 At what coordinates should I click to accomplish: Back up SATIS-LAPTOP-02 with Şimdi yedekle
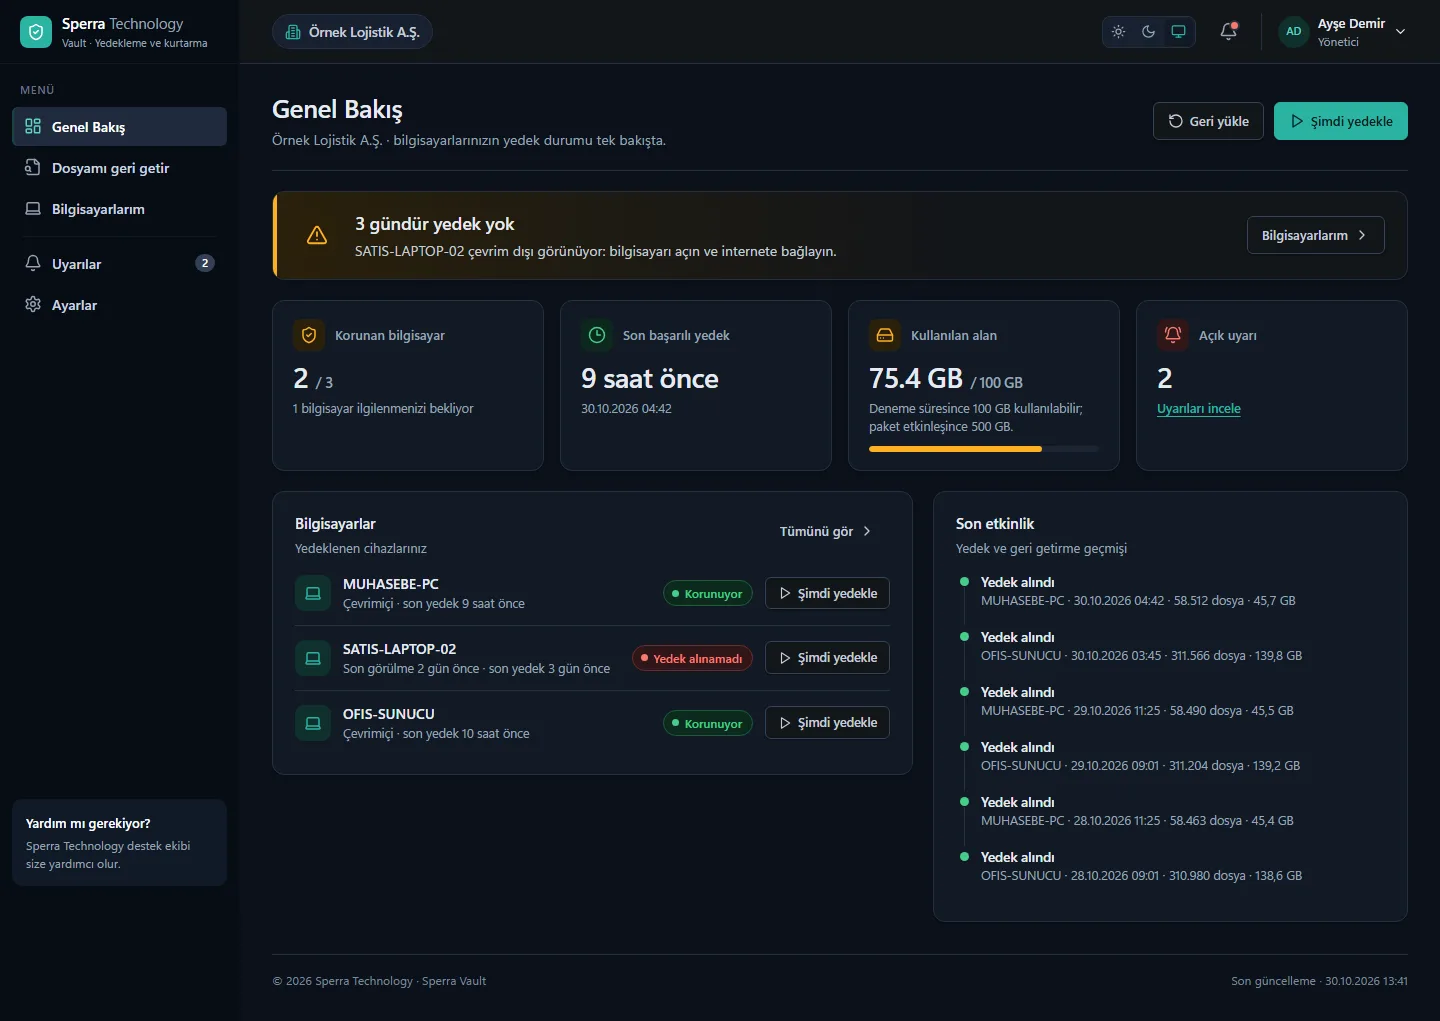[827, 657]
